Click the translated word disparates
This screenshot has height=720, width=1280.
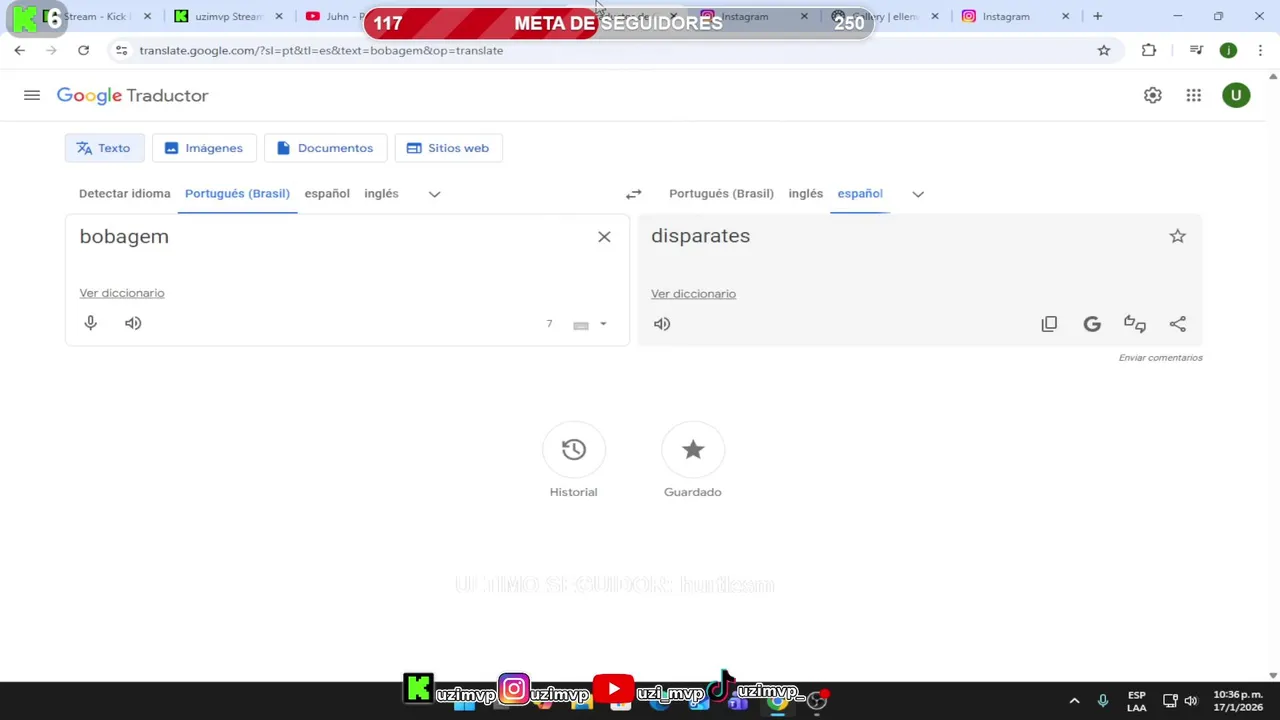click(700, 236)
